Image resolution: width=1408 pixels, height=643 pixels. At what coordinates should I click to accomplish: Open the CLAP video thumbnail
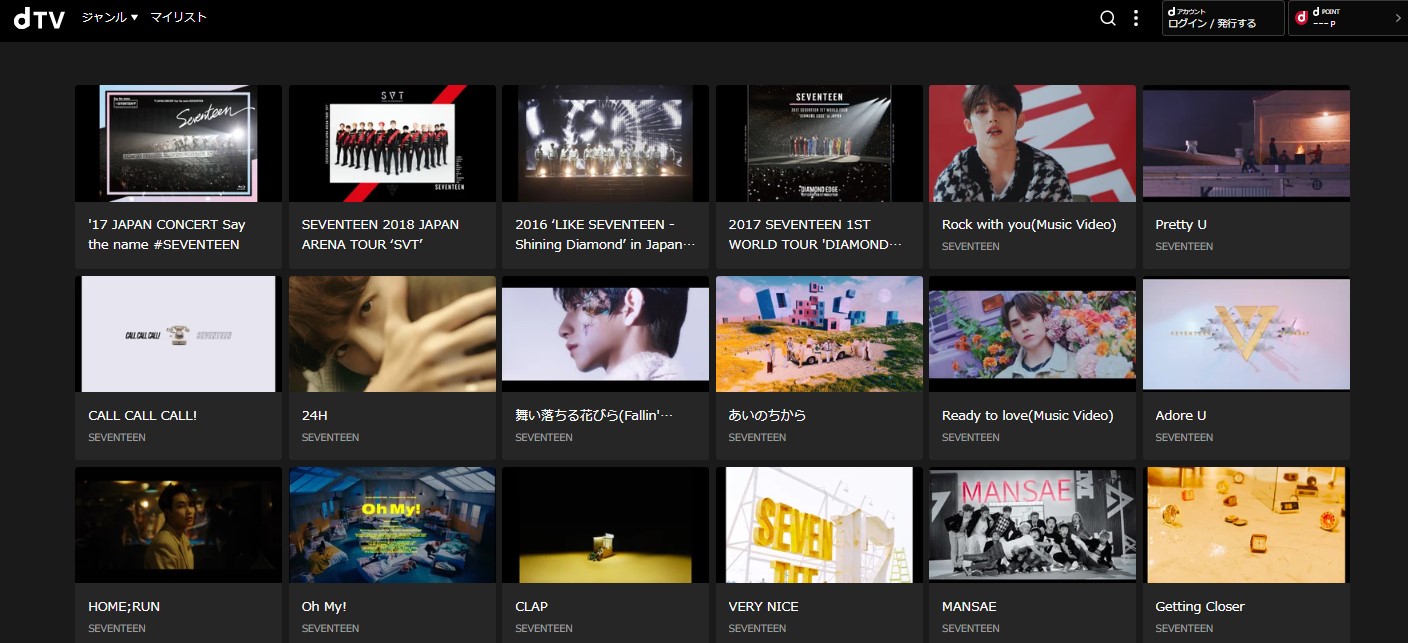pos(605,525)
